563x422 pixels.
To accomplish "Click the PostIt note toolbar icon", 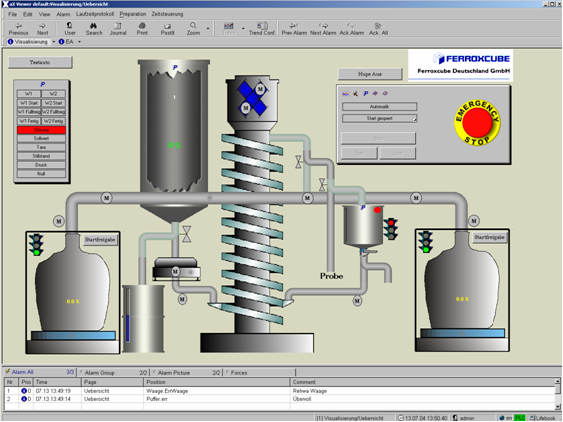I will coord(167,26).
